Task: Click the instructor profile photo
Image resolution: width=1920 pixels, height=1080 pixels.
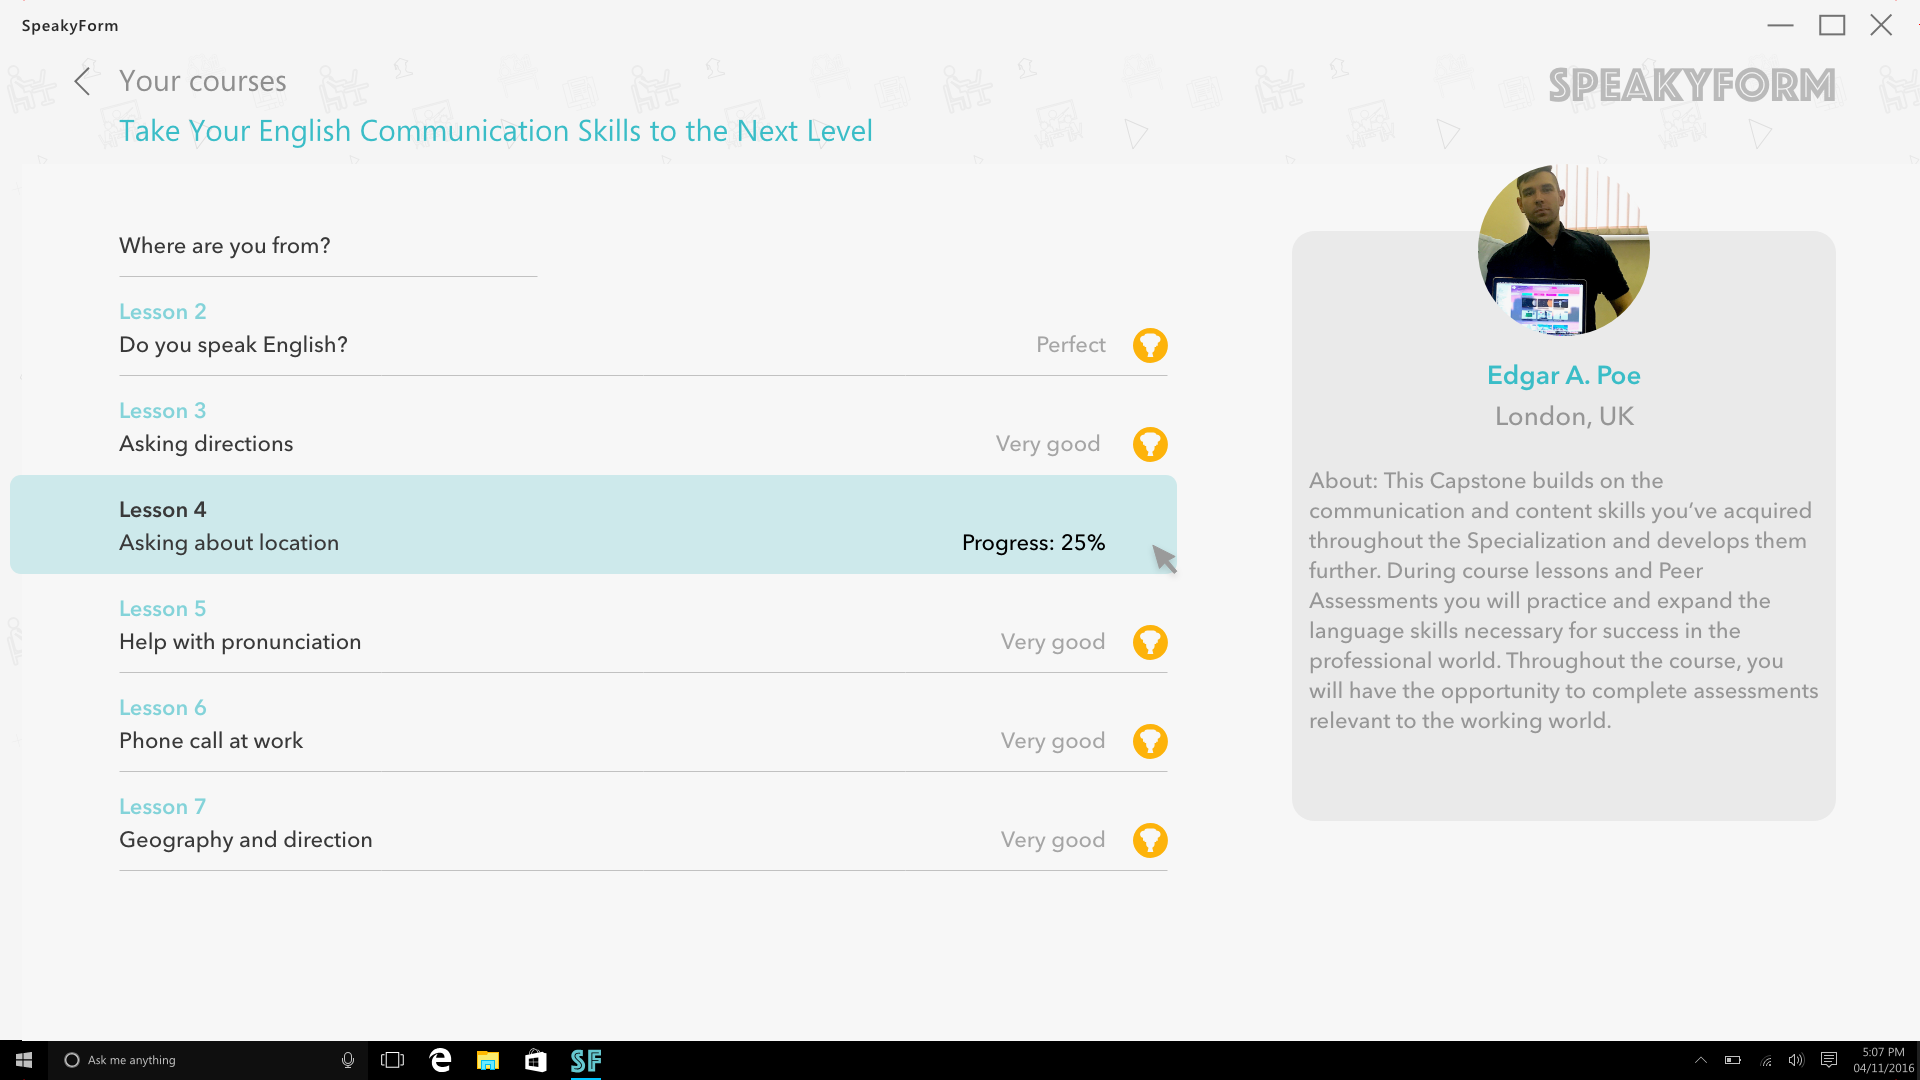Action: (1563, 250)
